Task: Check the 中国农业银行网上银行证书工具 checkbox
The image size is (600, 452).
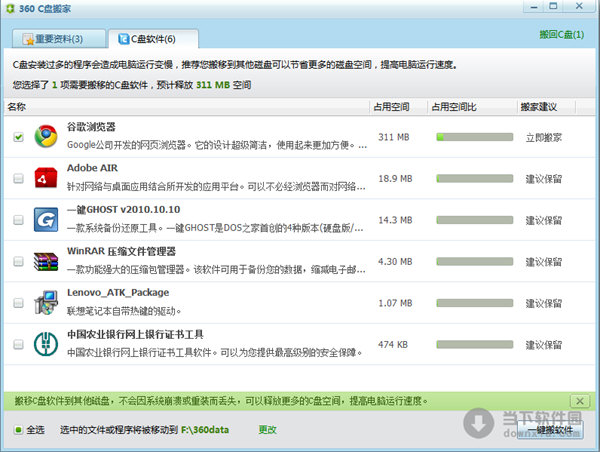Action: (18, 344)
